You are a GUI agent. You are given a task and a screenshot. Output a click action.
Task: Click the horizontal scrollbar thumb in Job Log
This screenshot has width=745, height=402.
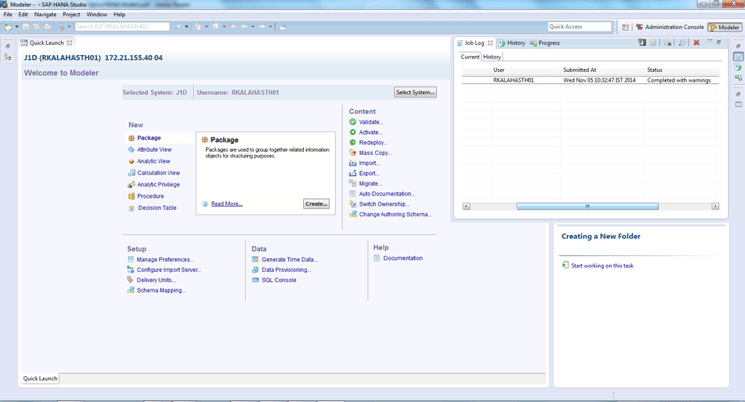[x=587, y=206]
